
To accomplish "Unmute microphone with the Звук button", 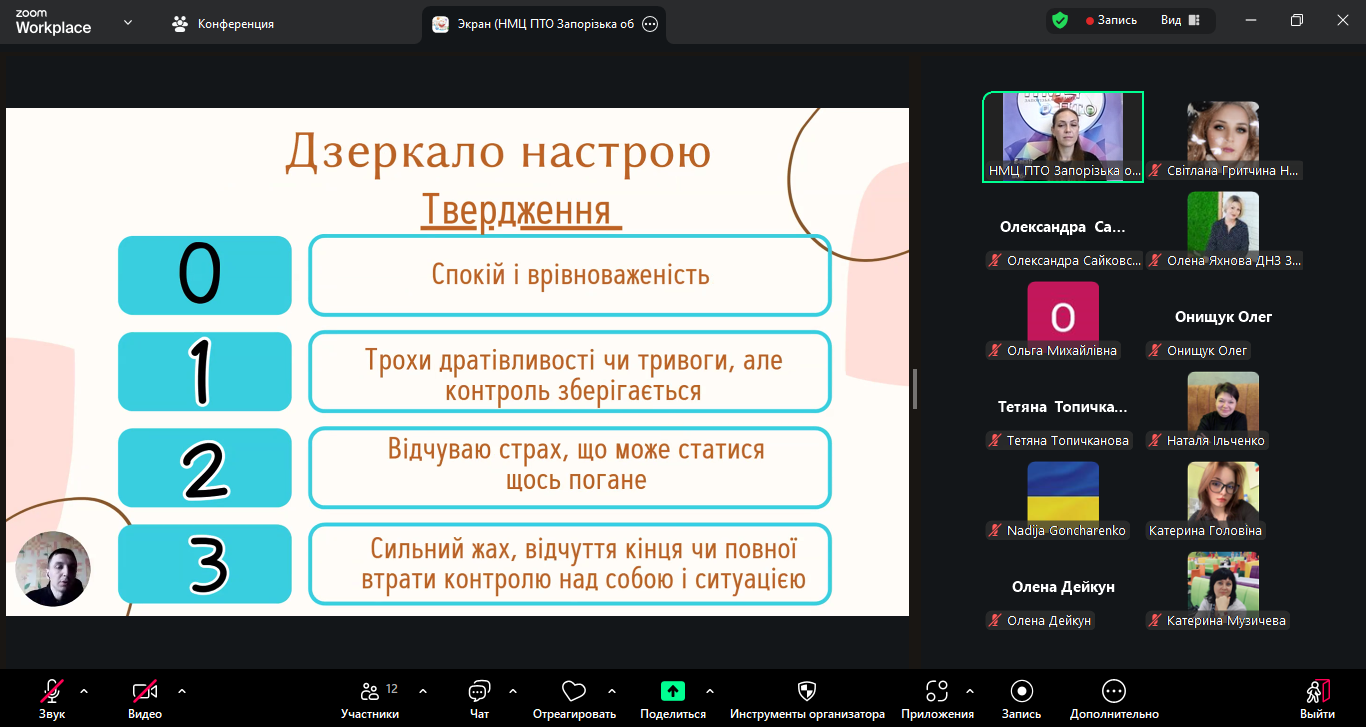I will (x=52, y=698).
